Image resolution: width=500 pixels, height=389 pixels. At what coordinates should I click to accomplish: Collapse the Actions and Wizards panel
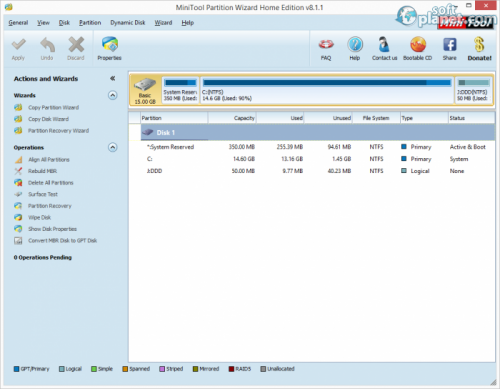point(113,78)
